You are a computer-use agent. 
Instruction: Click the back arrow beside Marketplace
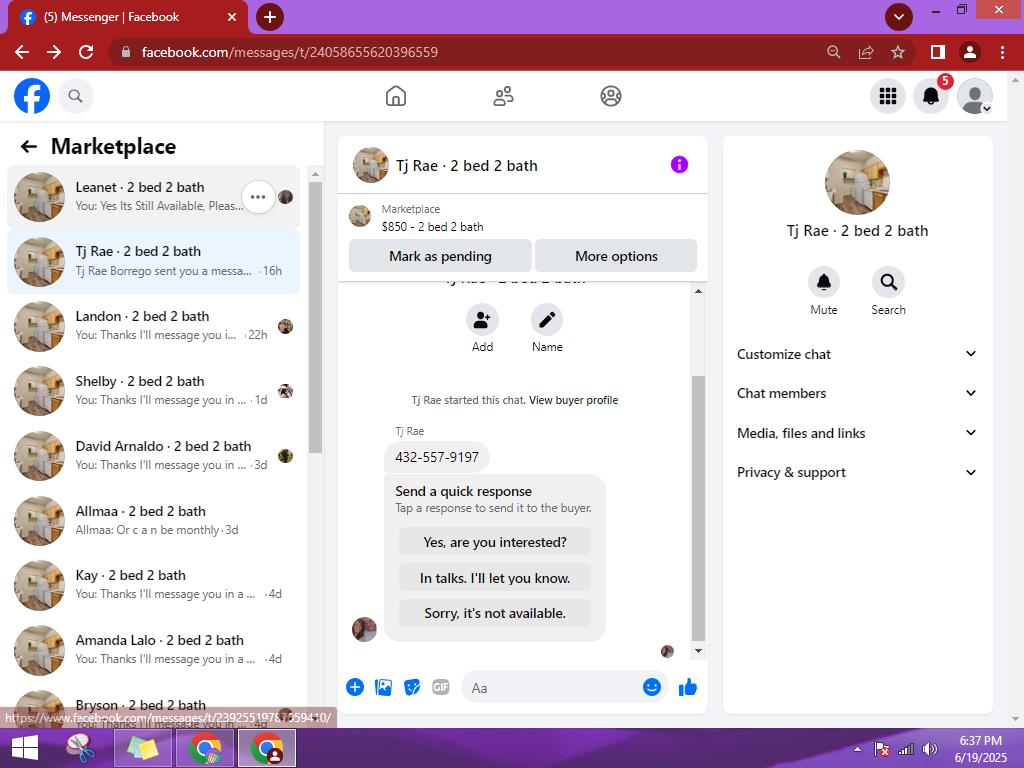[29, 146]
